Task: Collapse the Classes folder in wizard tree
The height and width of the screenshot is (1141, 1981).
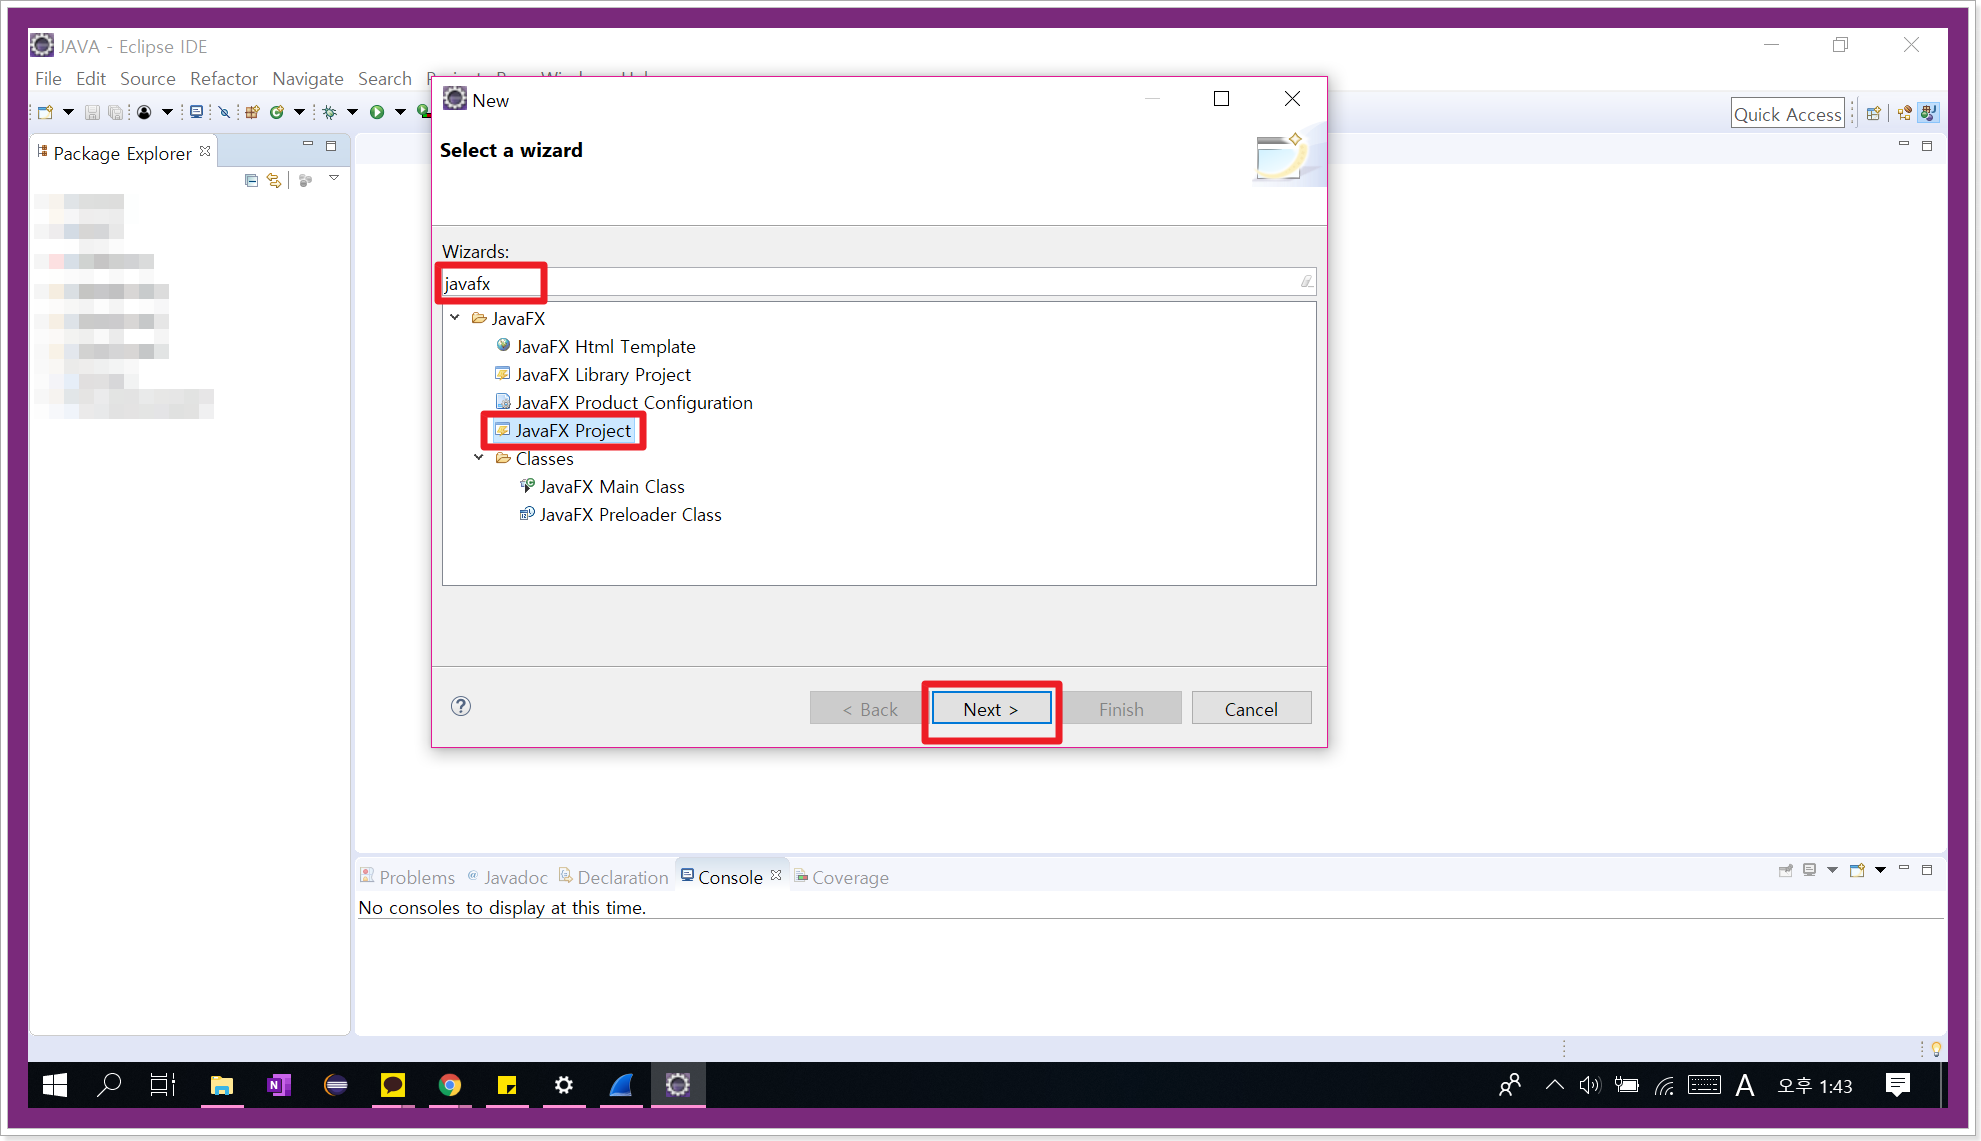Action: [479, 457]
